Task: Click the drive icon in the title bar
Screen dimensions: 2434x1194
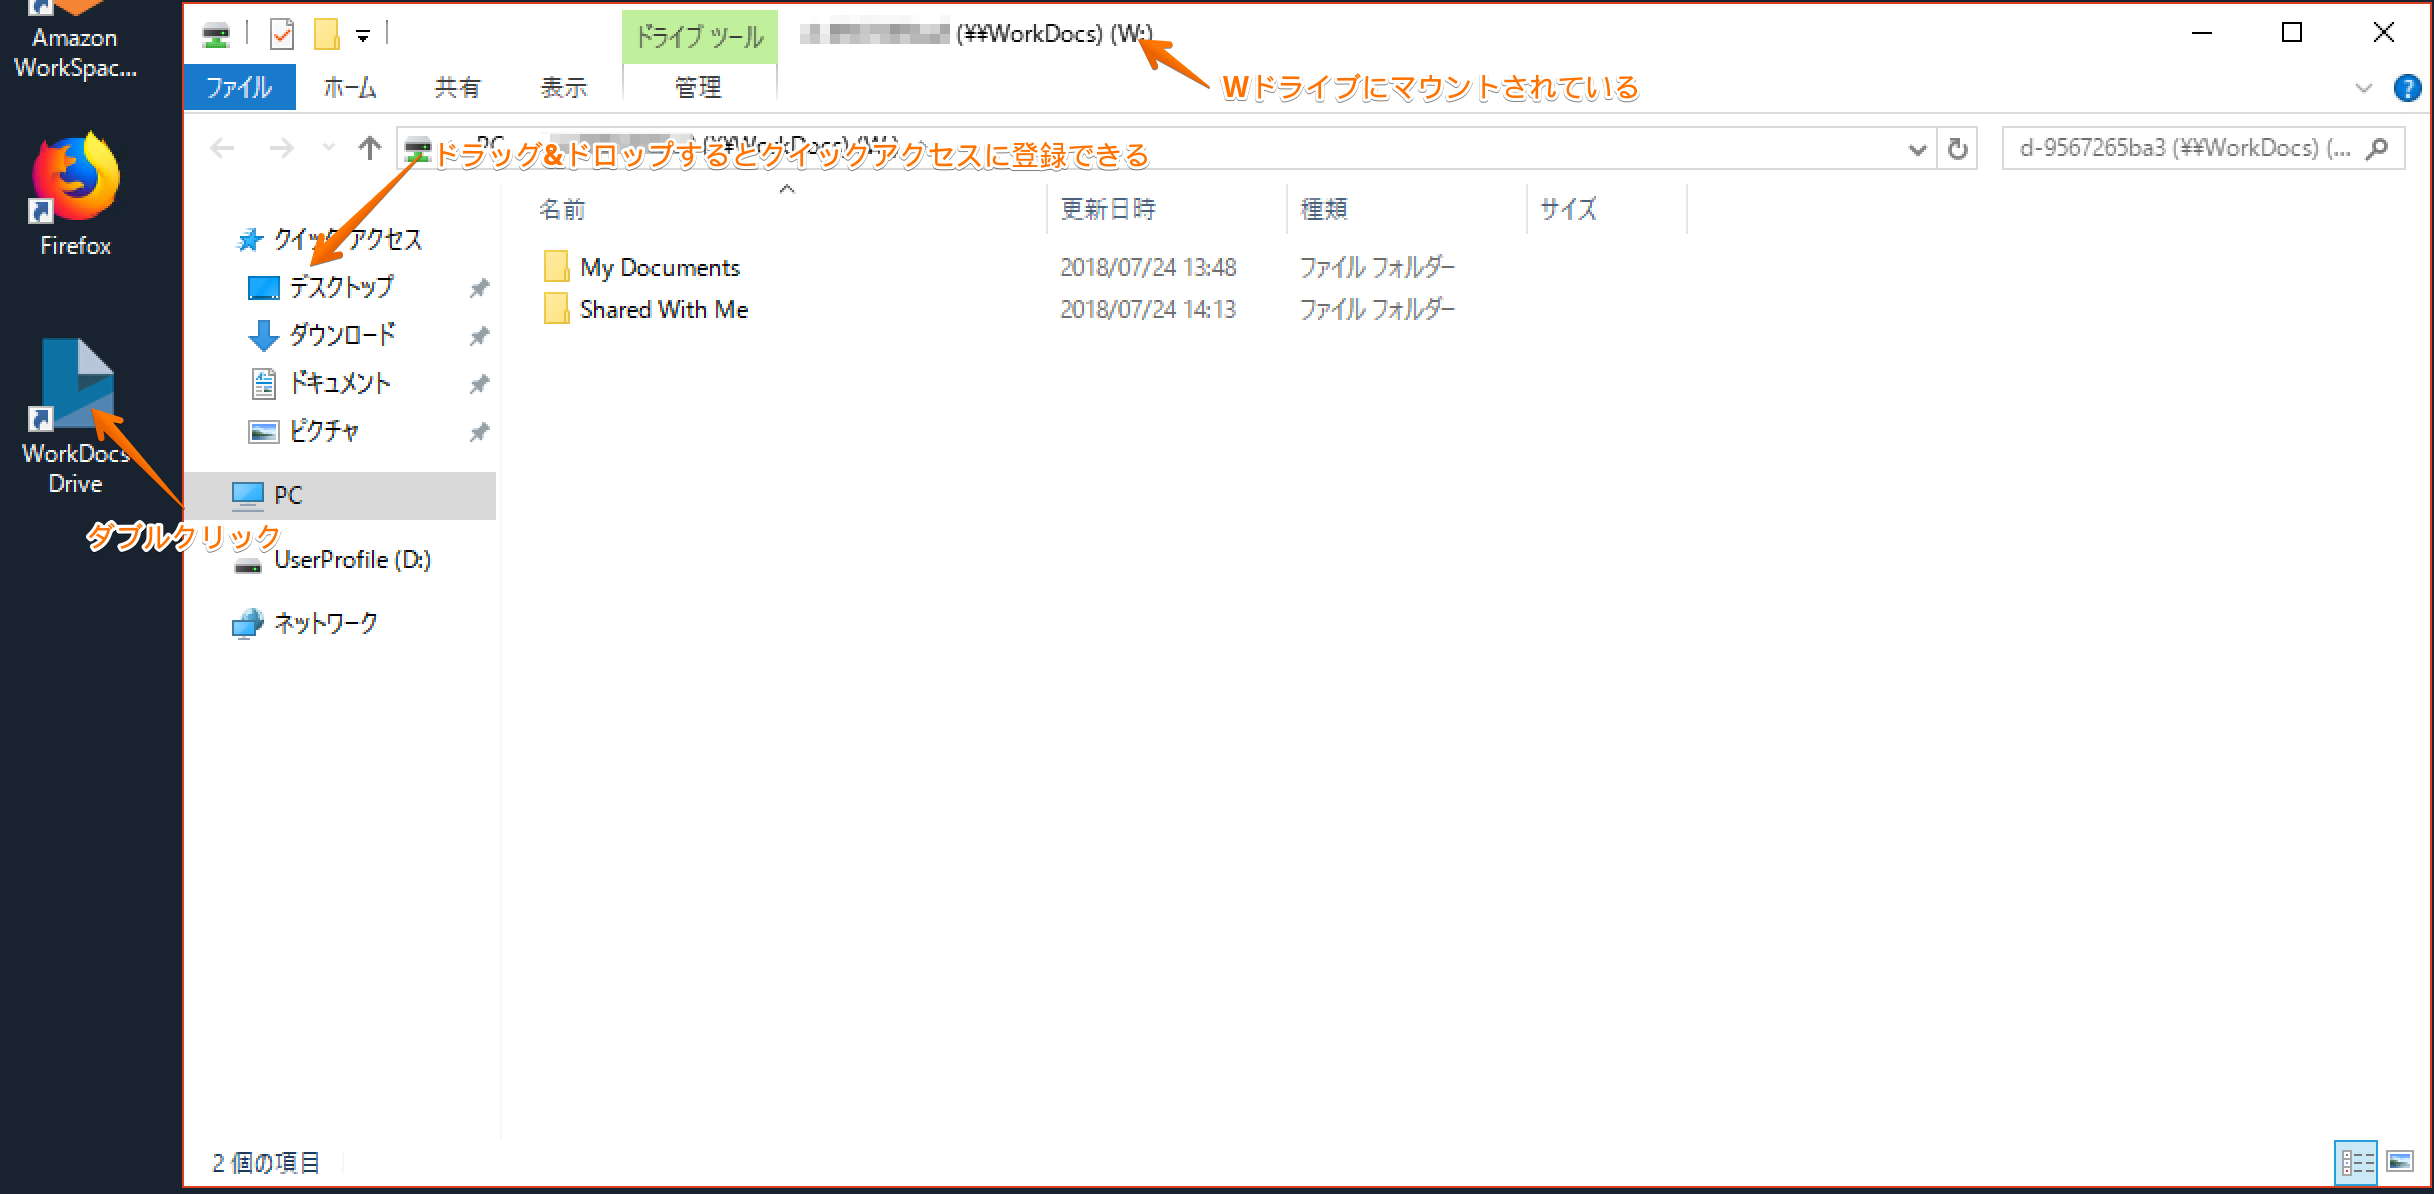Action: (x=215, y=36)
